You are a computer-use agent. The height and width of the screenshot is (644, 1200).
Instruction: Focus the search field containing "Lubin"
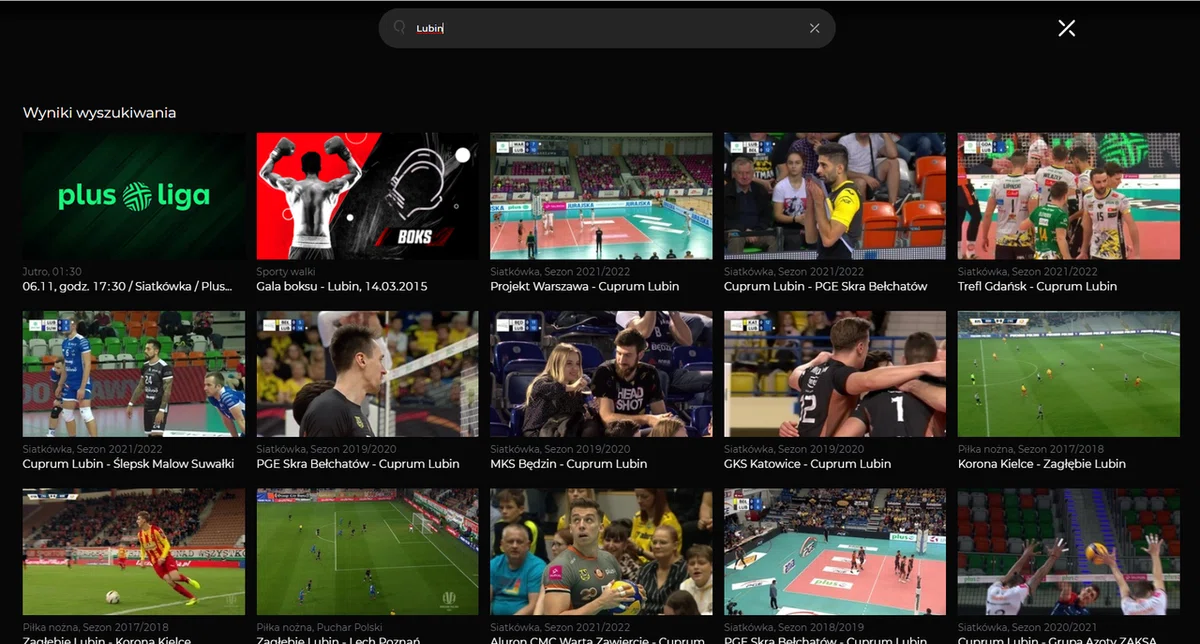tap(606, 28)
